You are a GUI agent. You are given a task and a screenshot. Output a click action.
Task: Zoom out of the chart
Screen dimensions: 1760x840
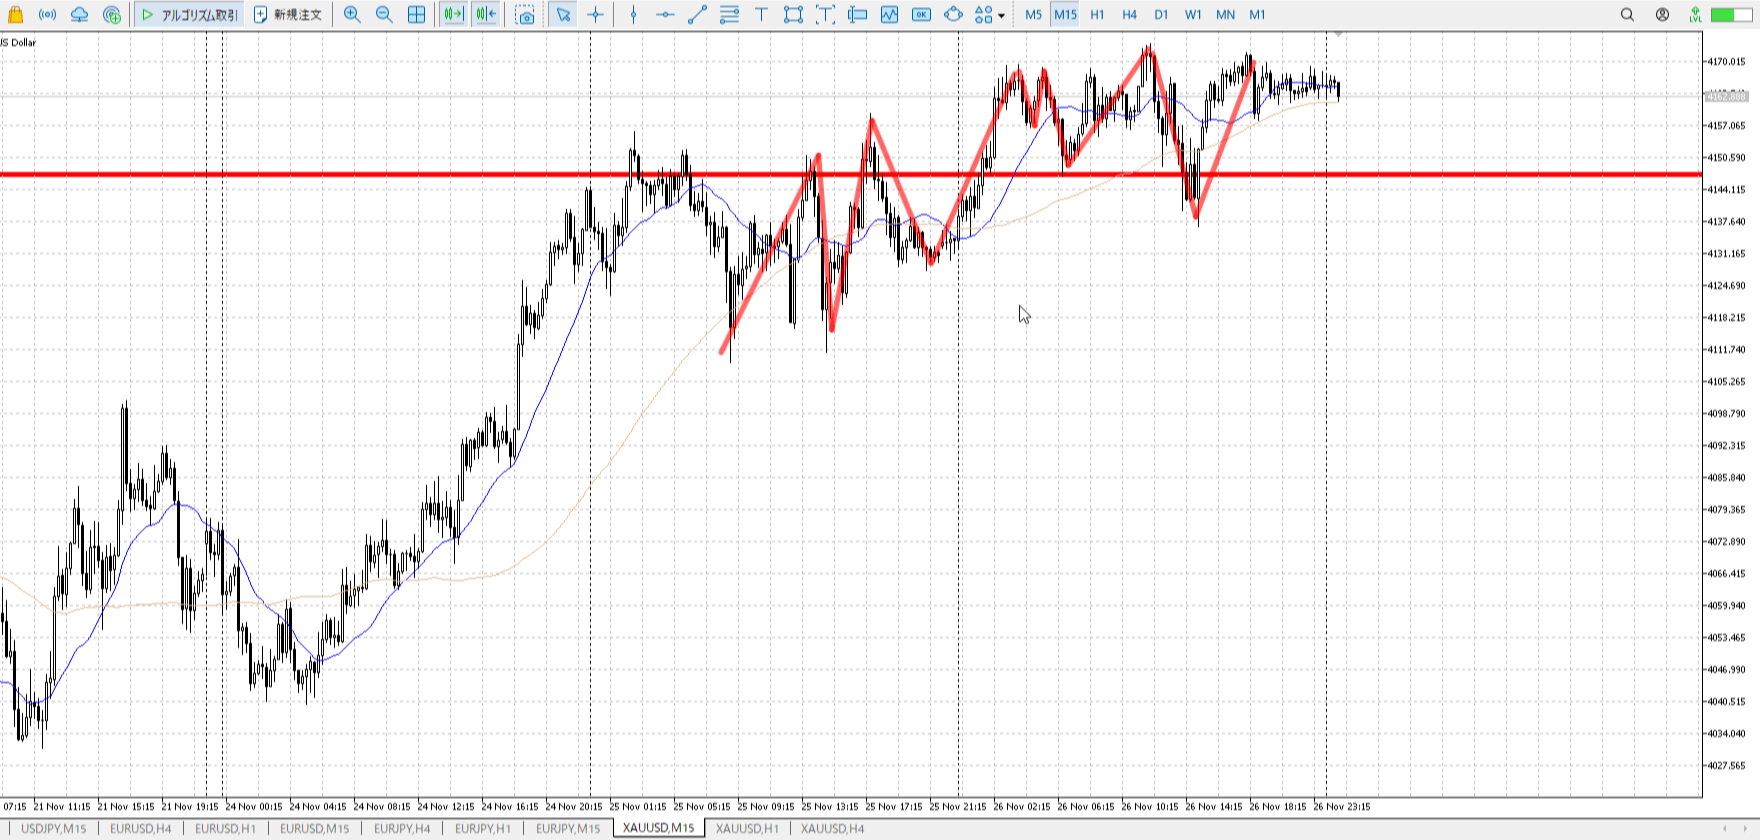click(x=384, y=15)
